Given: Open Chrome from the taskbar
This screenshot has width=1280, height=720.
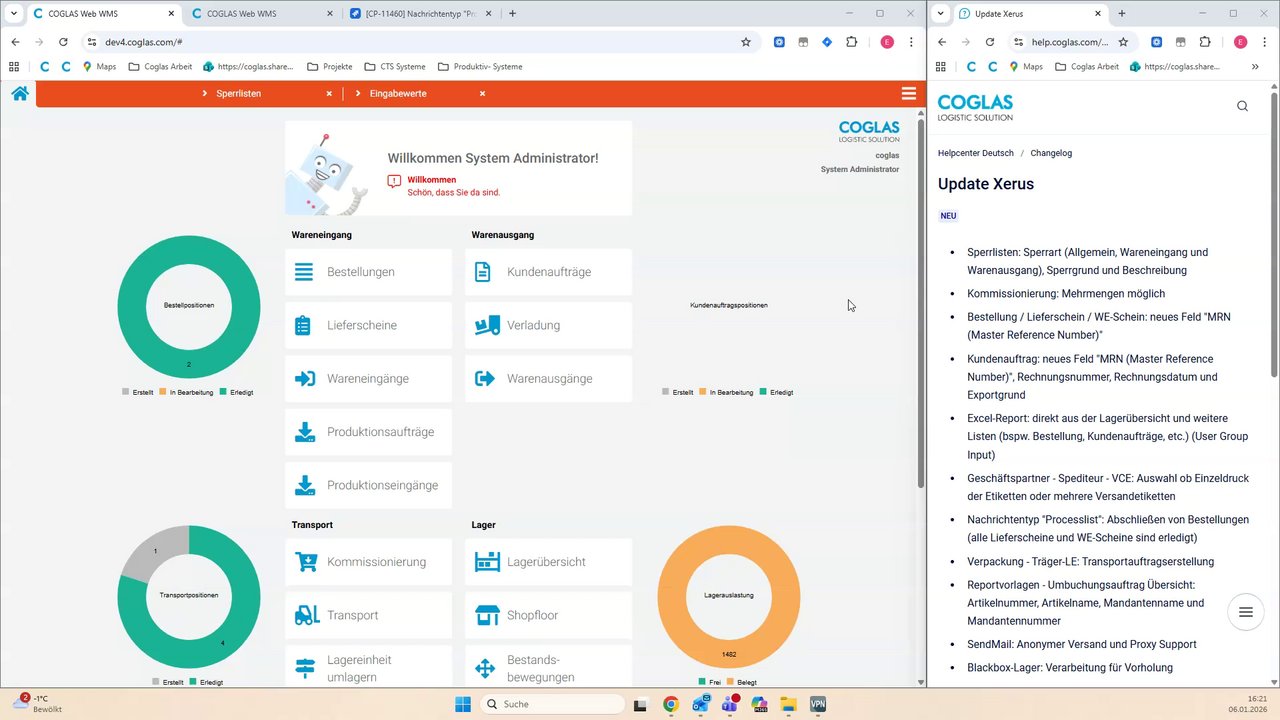Looking at the screenshot, I should [671, 704].
